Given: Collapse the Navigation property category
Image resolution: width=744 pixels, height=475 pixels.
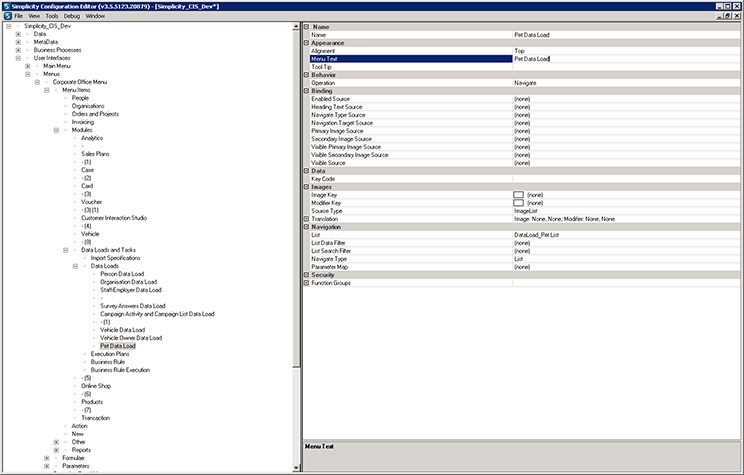Looking at the screenshot, I should (307, 227).
